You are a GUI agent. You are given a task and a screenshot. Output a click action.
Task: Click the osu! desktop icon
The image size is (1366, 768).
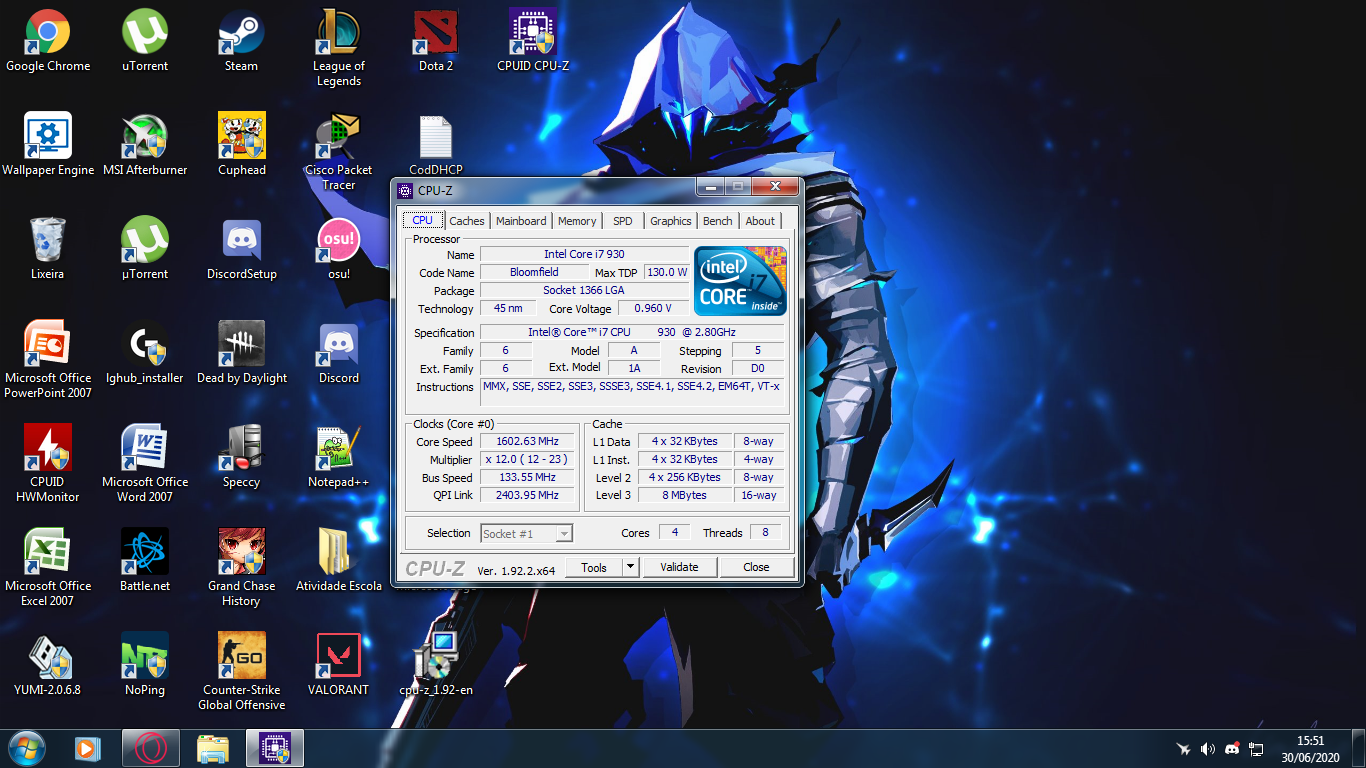(339, 250)
